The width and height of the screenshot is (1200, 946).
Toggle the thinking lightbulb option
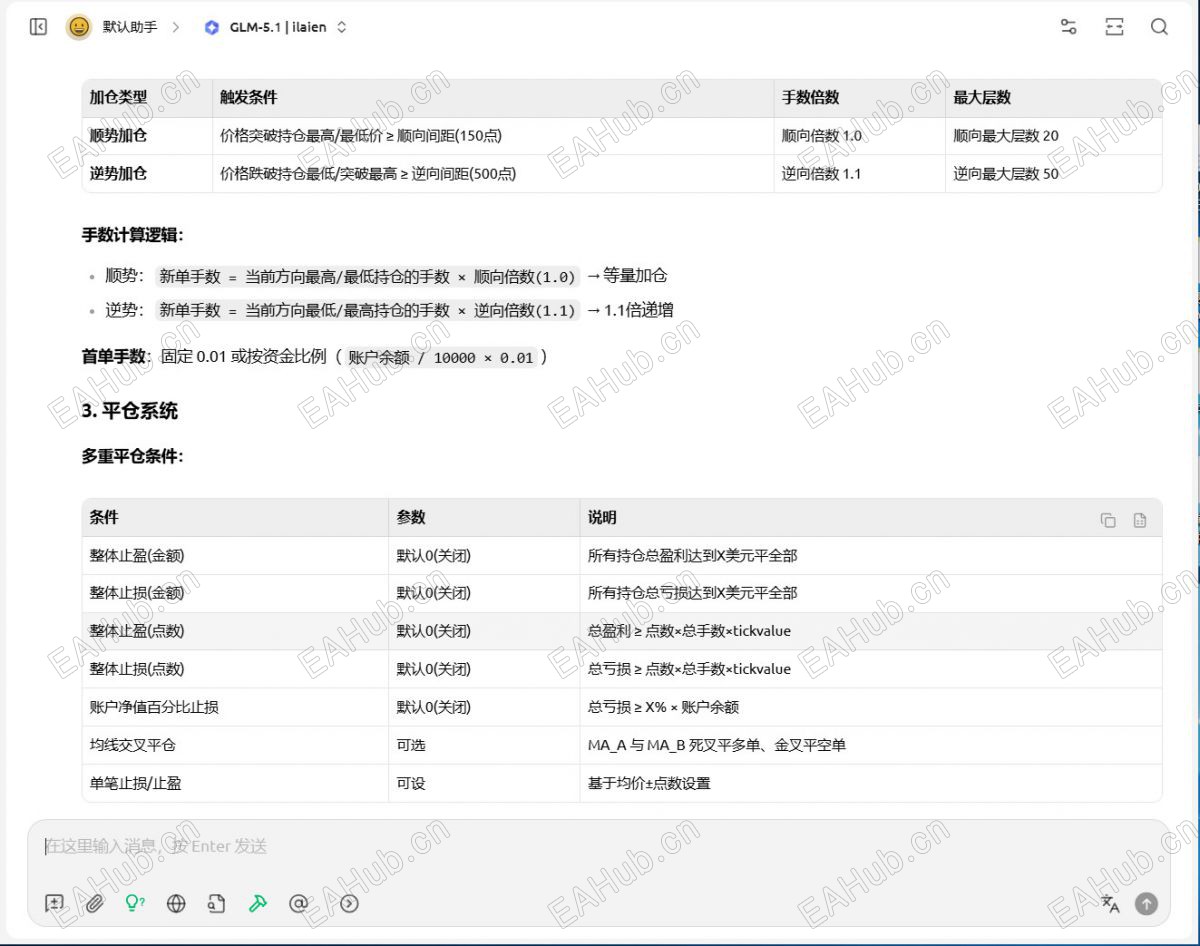click(x=135, y=903)
